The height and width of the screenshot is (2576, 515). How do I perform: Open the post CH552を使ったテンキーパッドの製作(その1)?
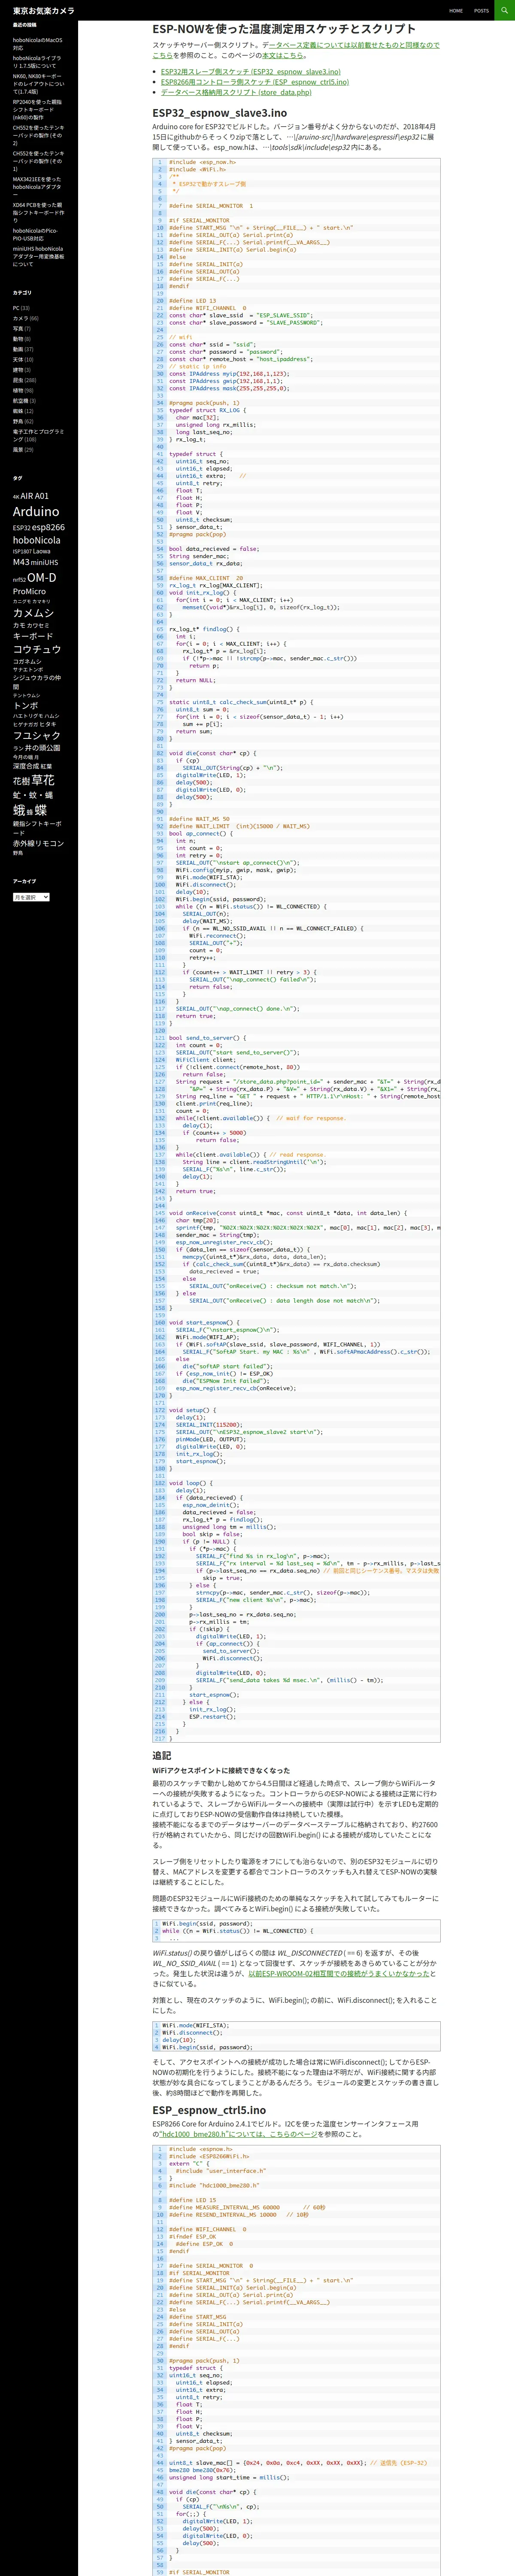click(x=38, y=162)
